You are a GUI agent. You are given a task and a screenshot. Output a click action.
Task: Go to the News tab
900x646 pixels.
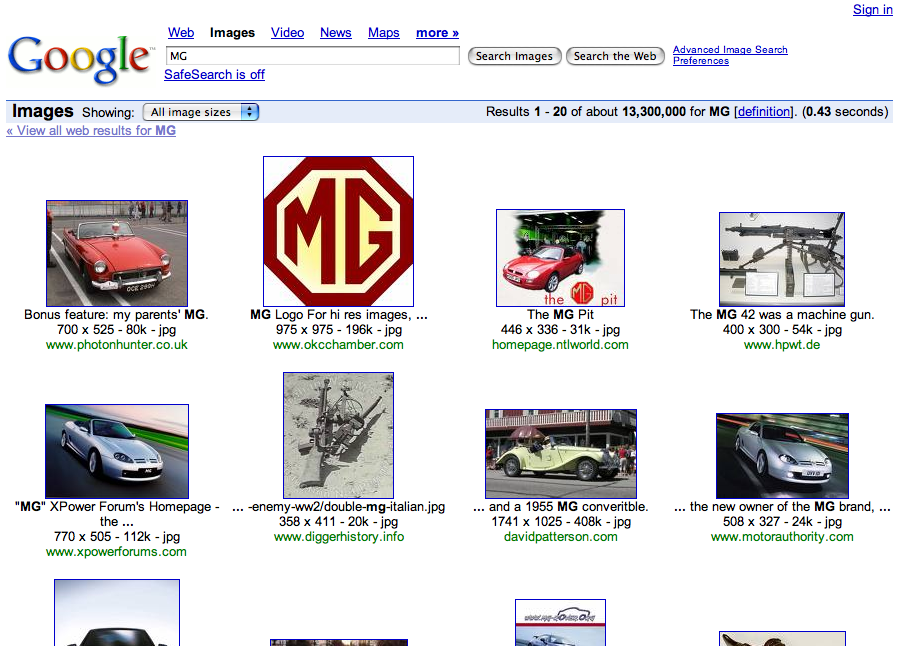pos(336,33)
